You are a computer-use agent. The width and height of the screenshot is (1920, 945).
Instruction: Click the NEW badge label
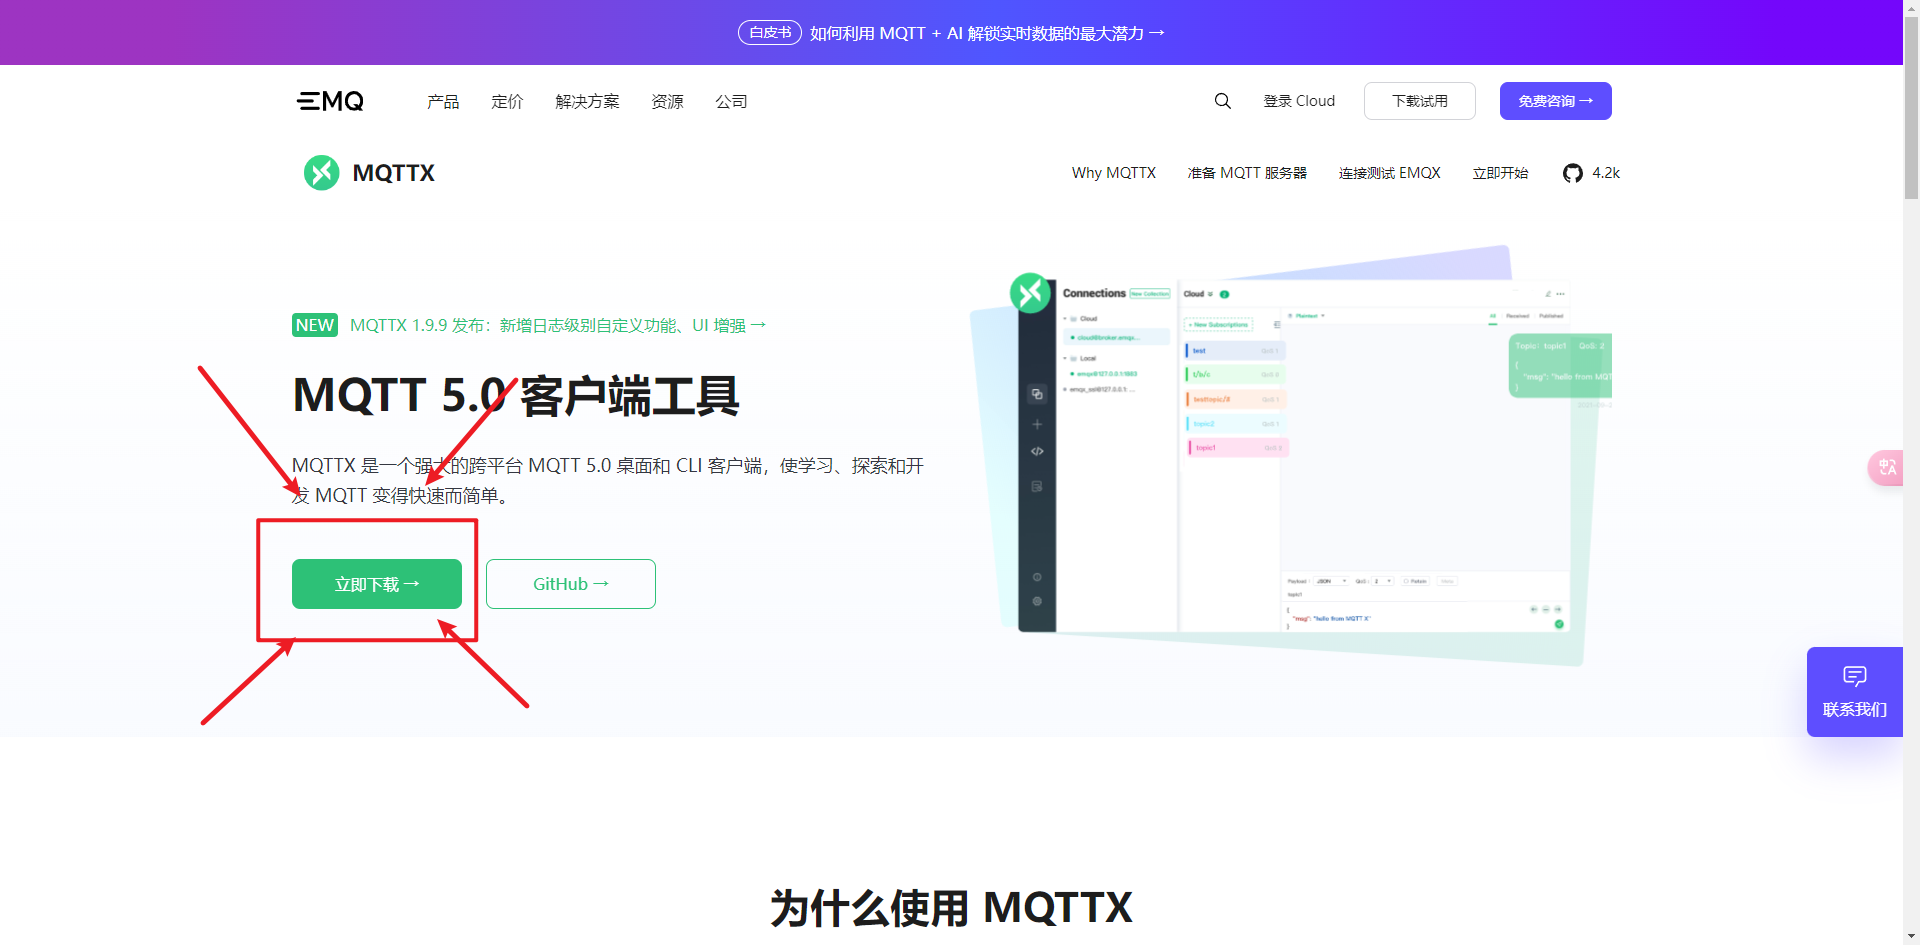(315, 325)
